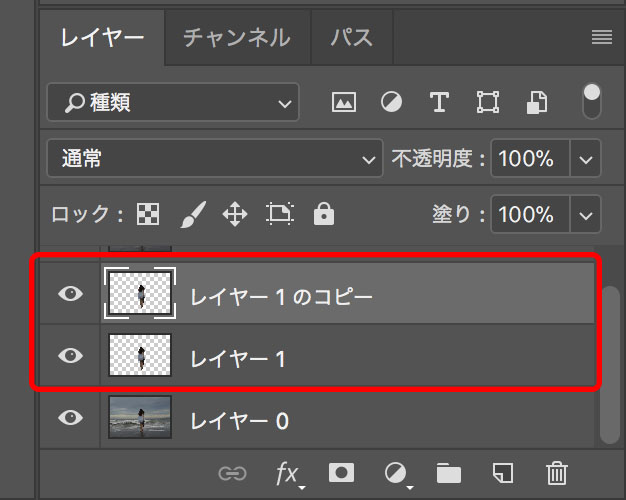Viewport: 626px width, 500px height.
Task: Switch to the パス tab
Action: [x=352, y=38]
